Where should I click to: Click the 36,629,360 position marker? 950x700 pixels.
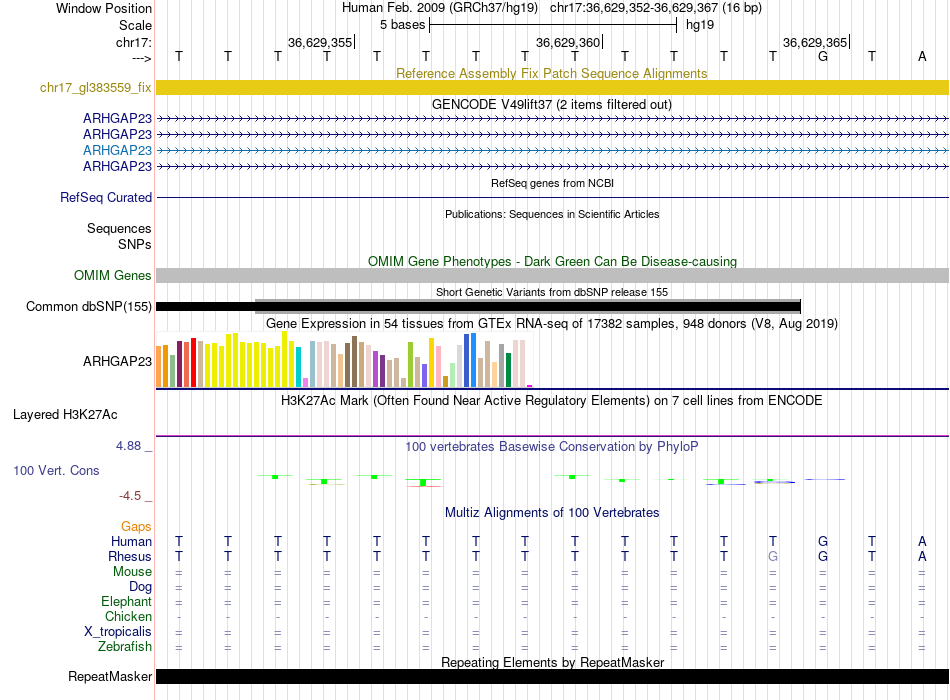(x=568, y=43)
